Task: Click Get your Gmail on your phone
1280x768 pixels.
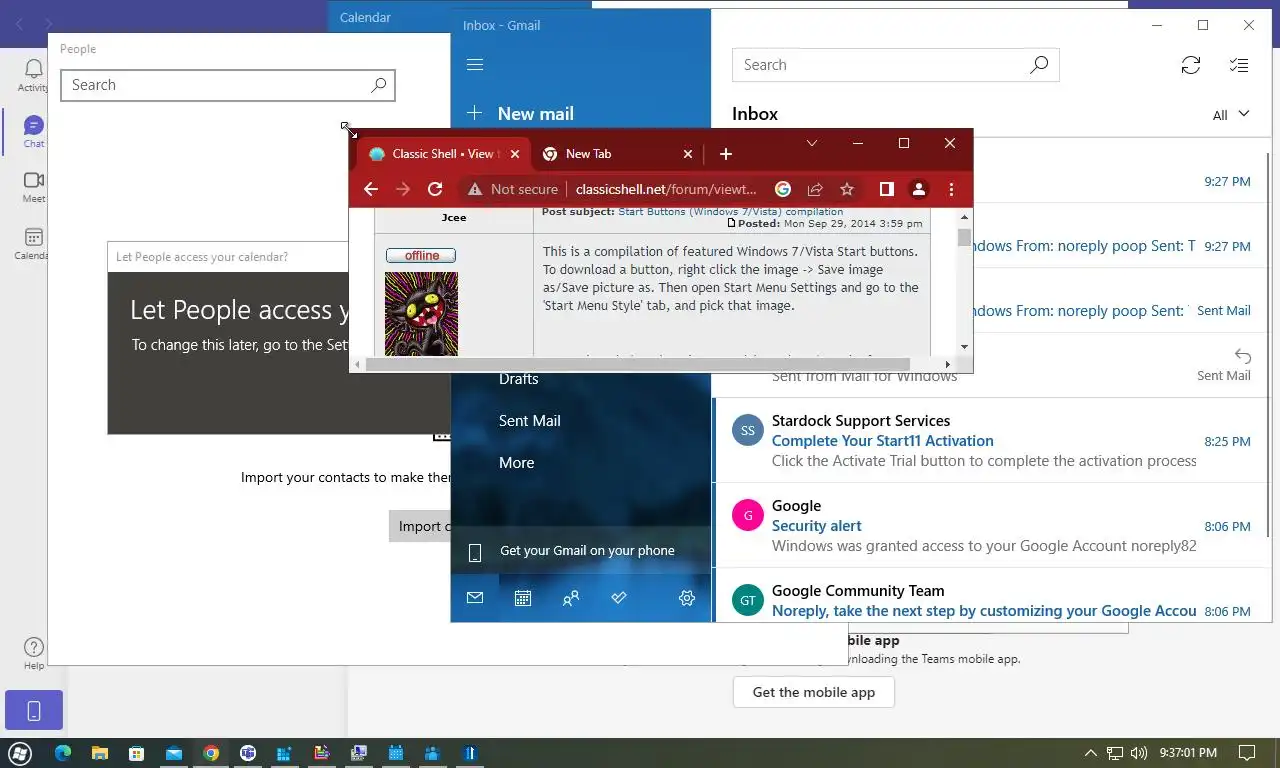Action: tap(581, 551)
